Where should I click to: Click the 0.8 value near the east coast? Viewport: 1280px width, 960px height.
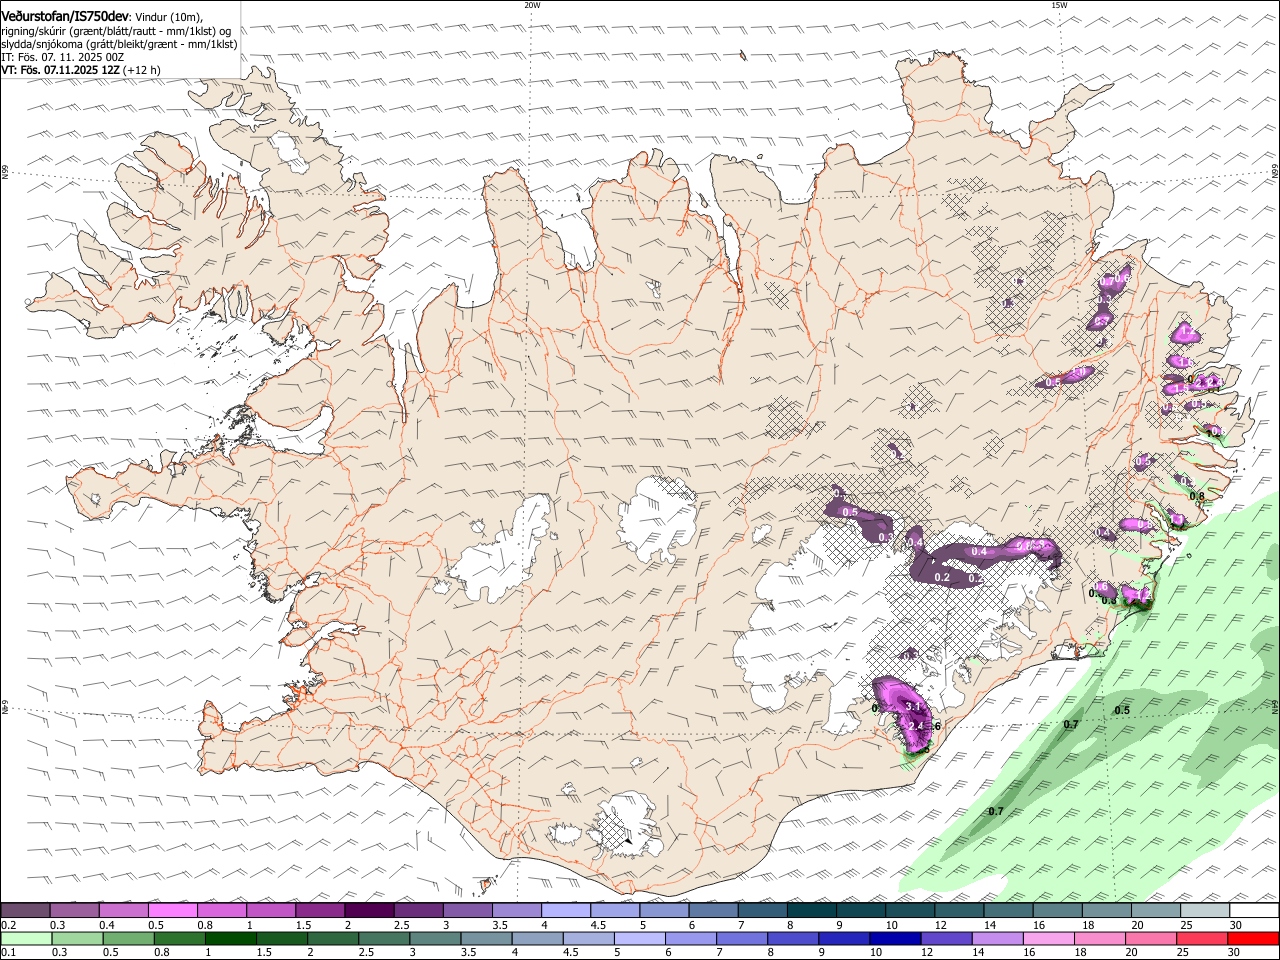[1196, 496]
